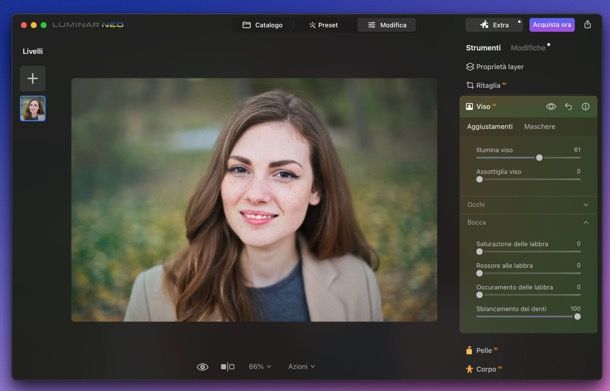Click the Illumina viso value 61
Image resolution: width=610 pixels, height=391 pixels.
577,150
